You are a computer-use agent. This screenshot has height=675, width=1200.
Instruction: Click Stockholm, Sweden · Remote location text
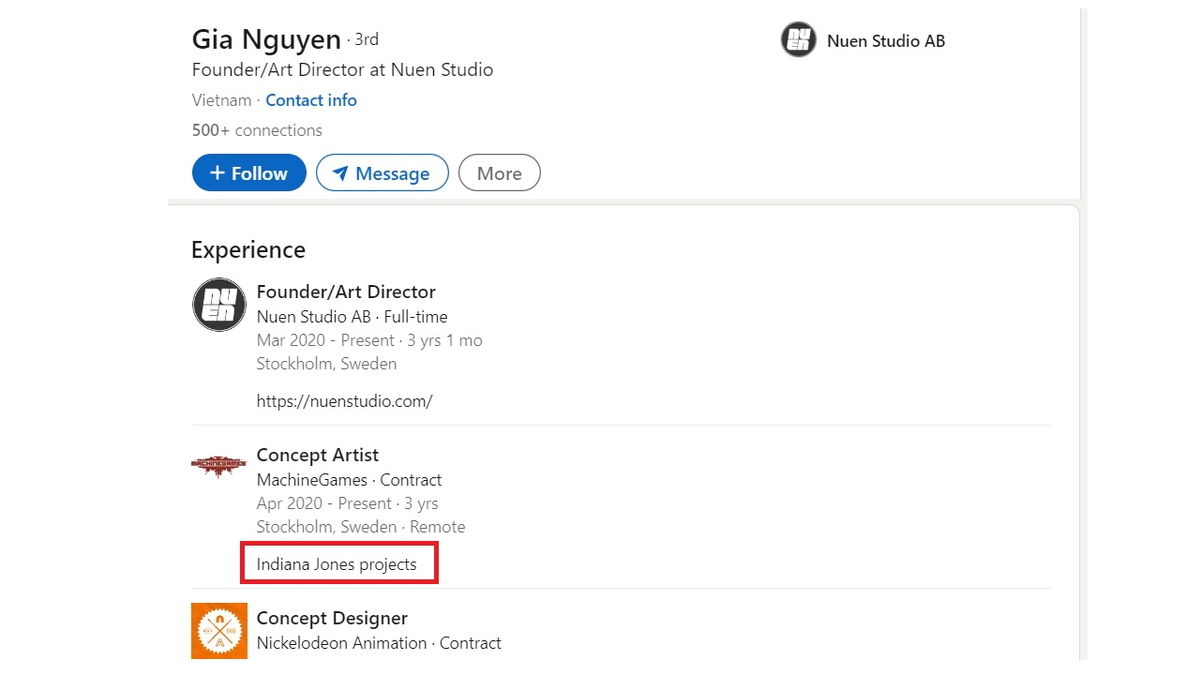coord(361,527)
